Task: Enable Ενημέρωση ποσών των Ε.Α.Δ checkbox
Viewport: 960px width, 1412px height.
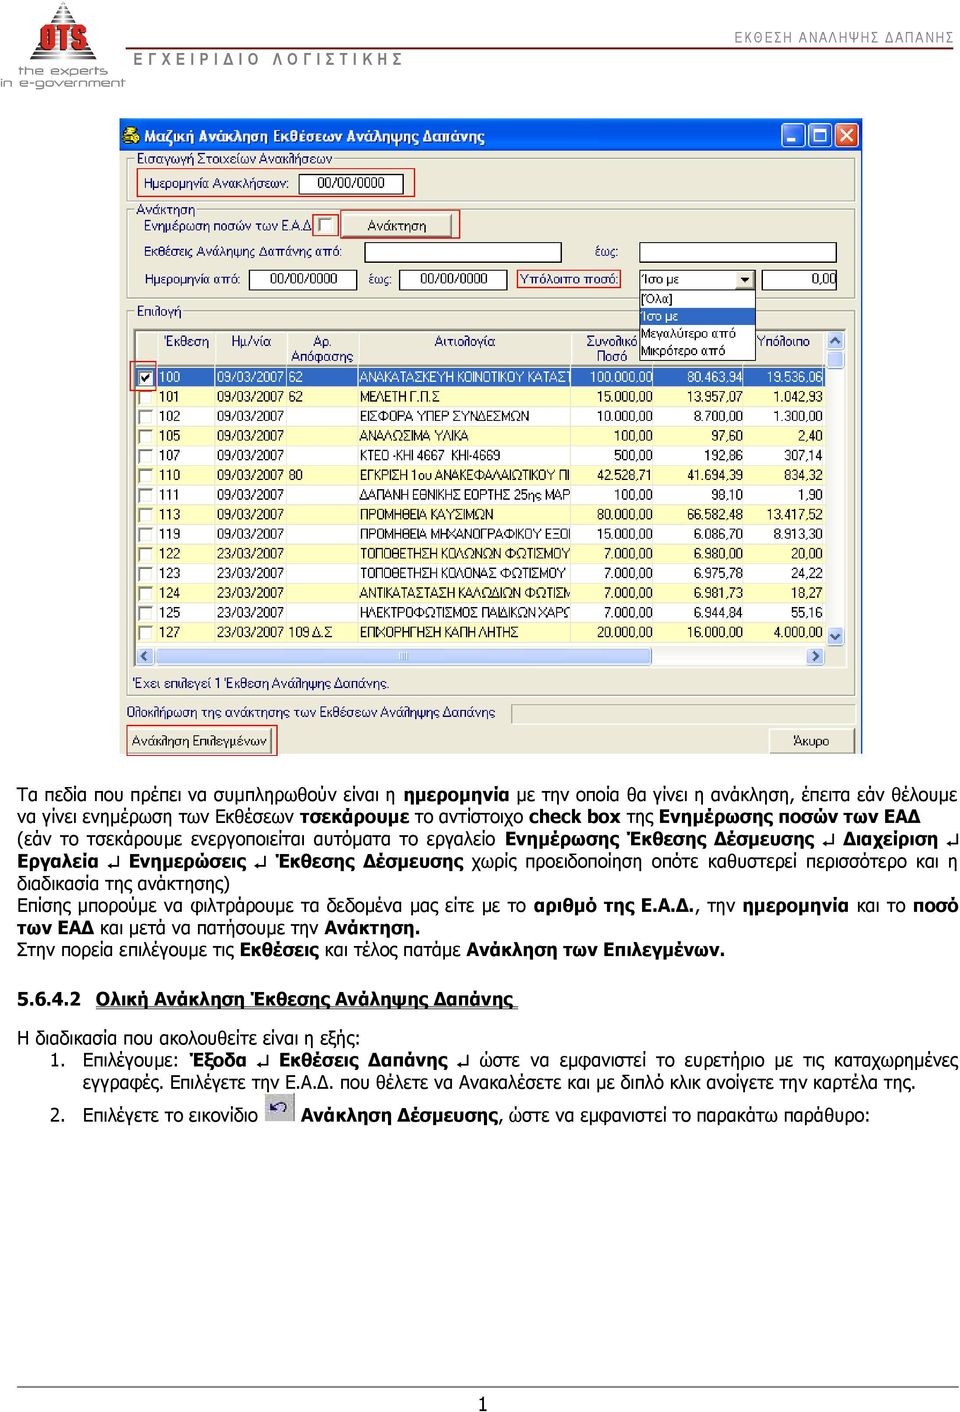Action: tap(326, 225)
